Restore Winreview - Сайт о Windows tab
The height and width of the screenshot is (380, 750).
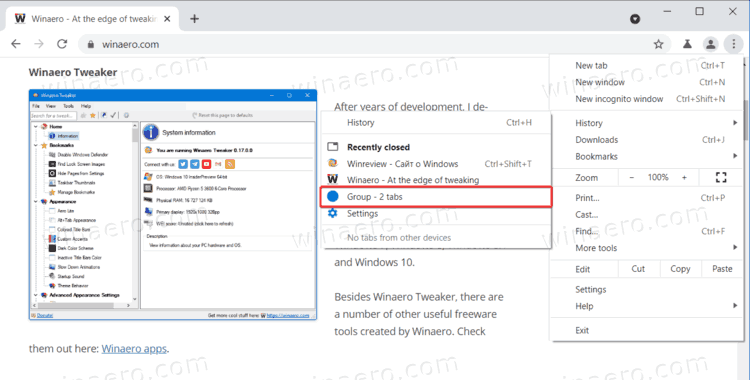436,164
